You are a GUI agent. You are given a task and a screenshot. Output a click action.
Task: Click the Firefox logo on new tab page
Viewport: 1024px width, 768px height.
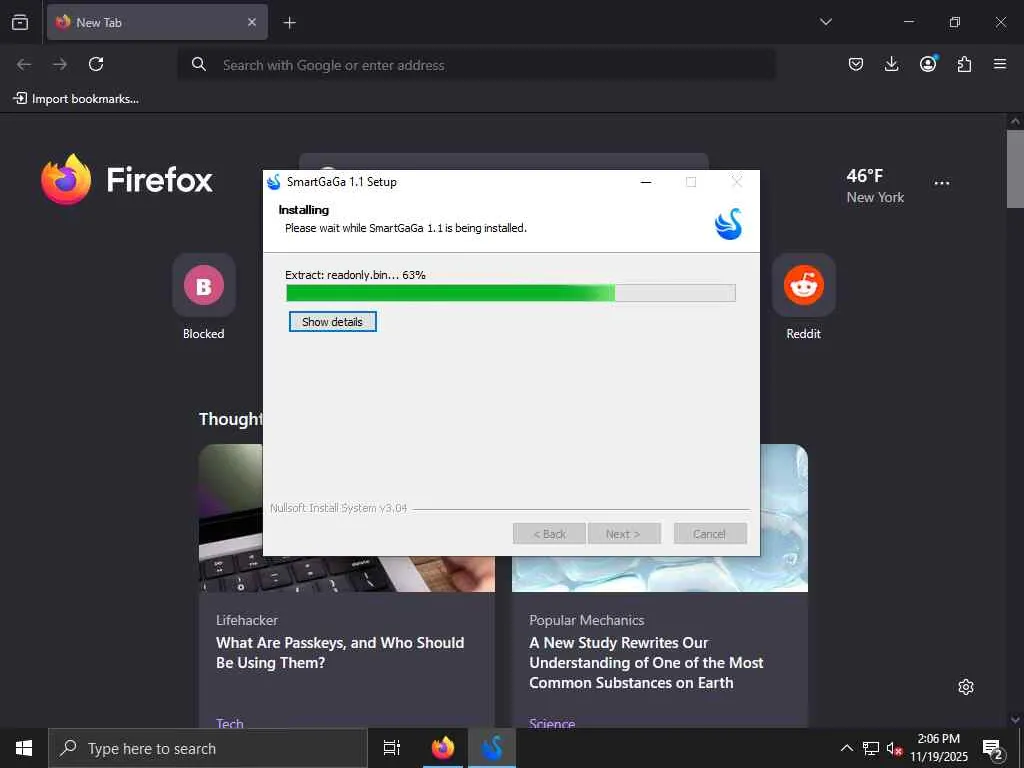[127, 180]
